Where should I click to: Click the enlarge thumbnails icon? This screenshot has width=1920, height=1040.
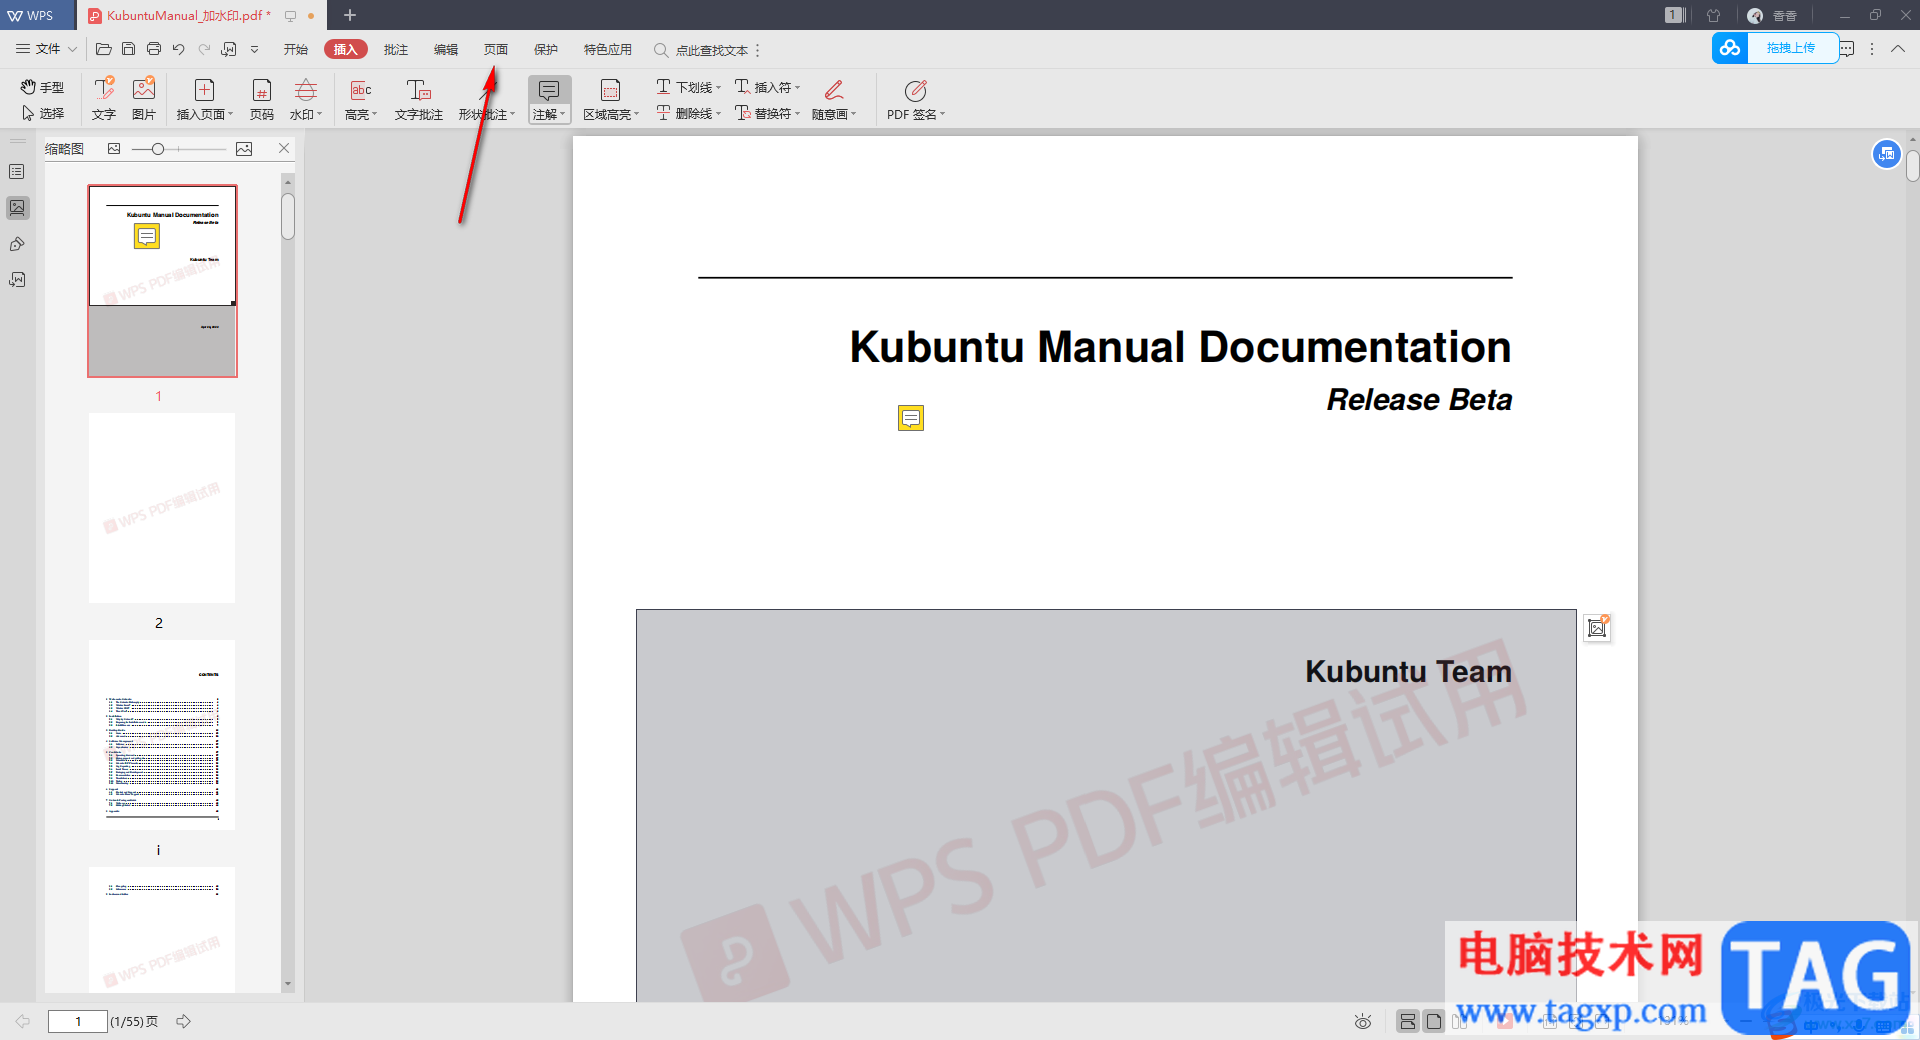click(244, 149)
